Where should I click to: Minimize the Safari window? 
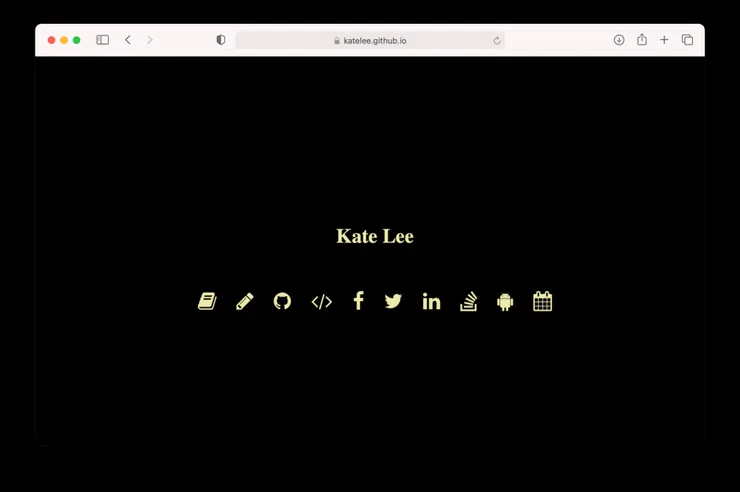coord(64,40)
